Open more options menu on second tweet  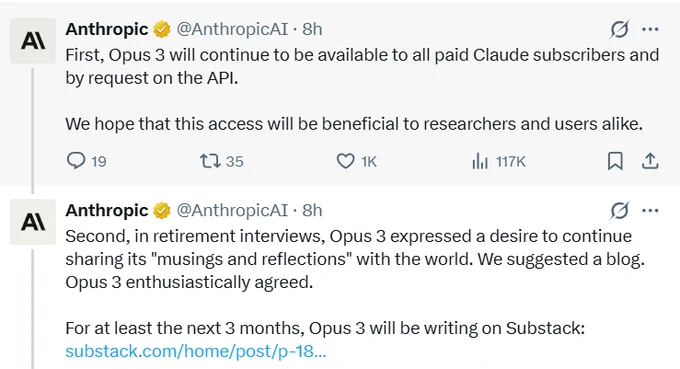[x=650, y=211]
